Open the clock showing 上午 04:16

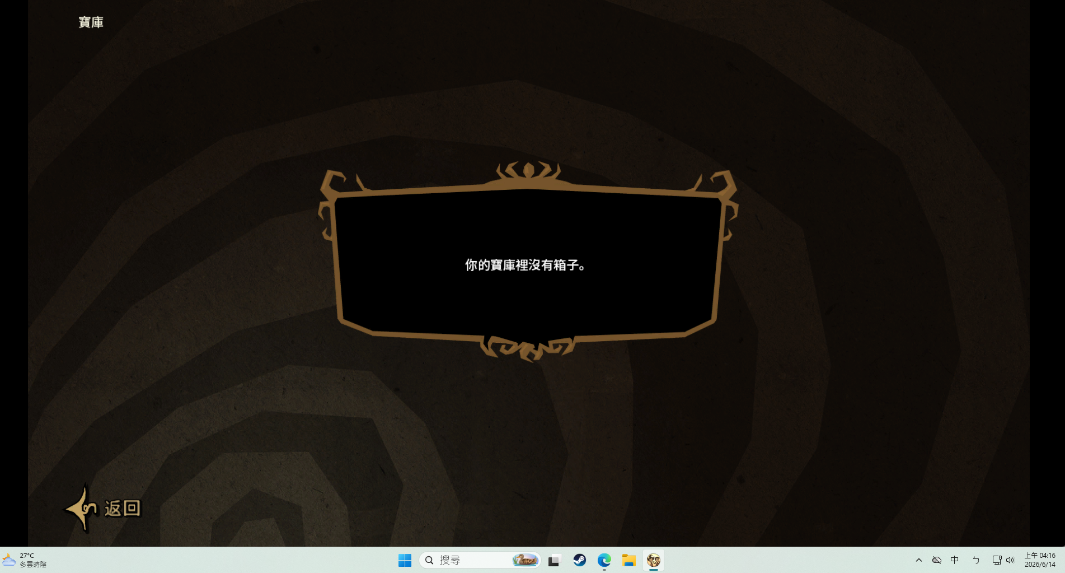click(x=1040, y=560)
